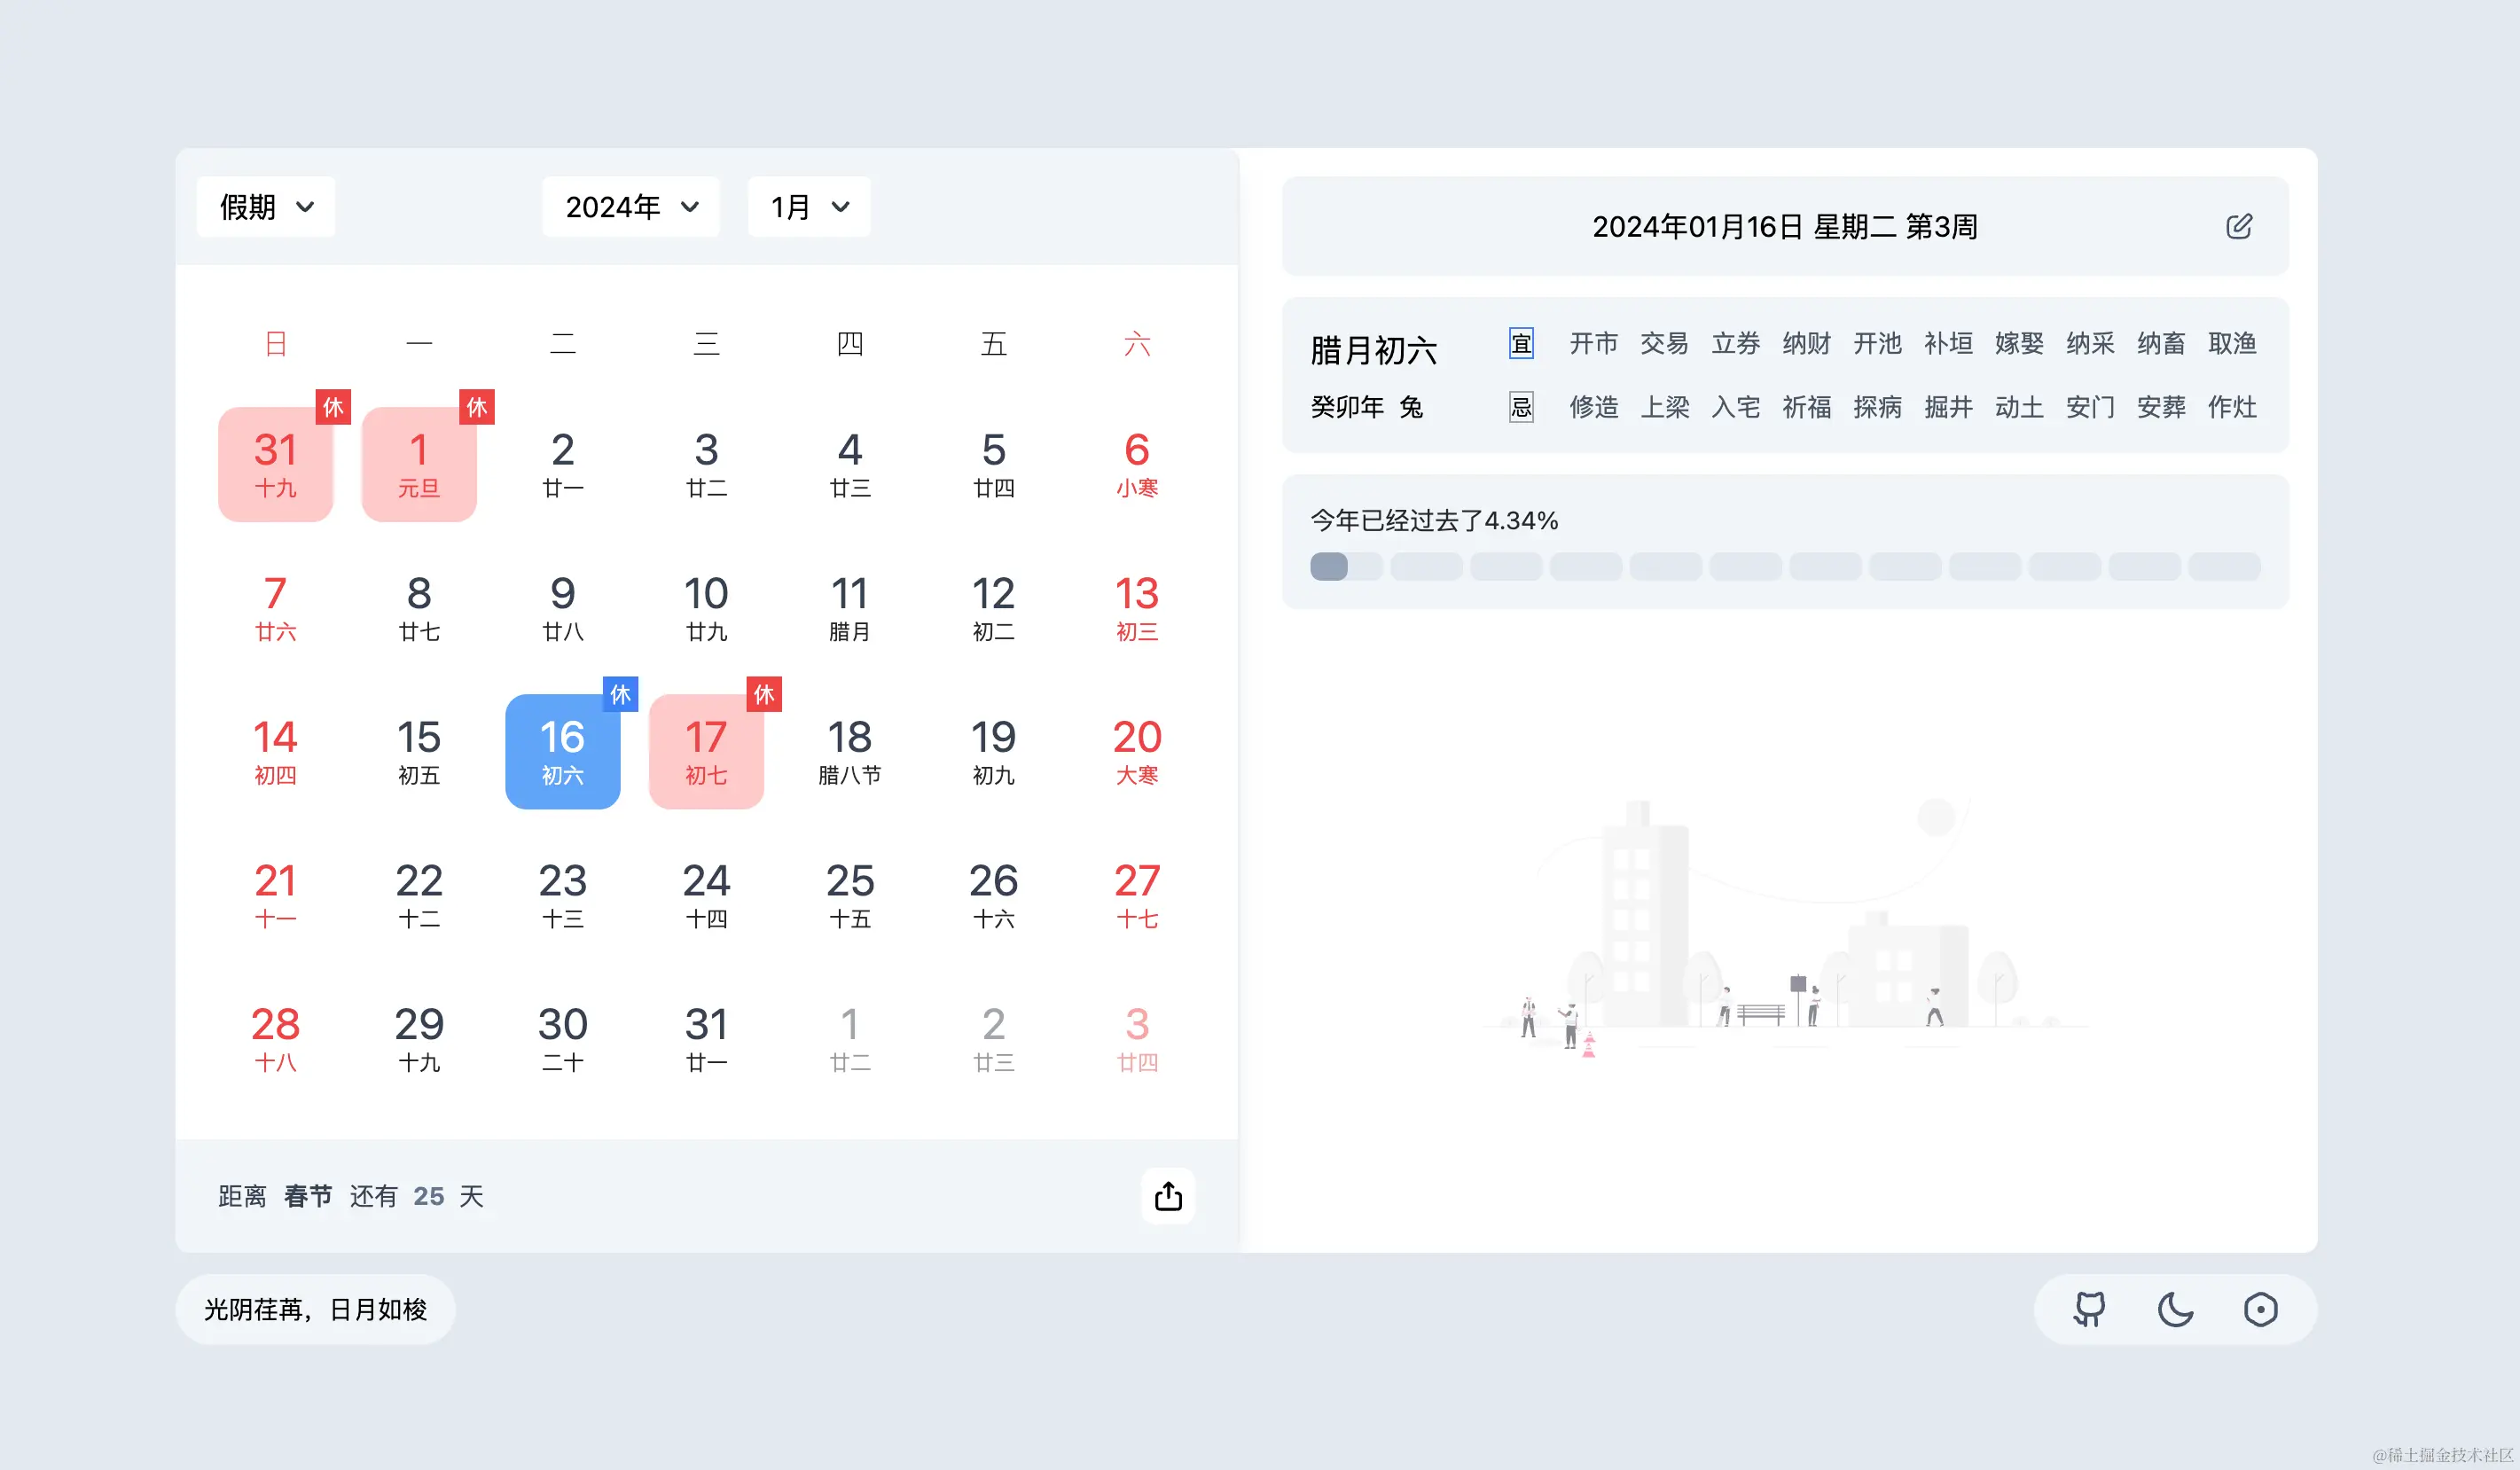Select February 3 in the last row
The height and width of the screenshot is (1470, 2520).
click(x=1137, y=1038)
